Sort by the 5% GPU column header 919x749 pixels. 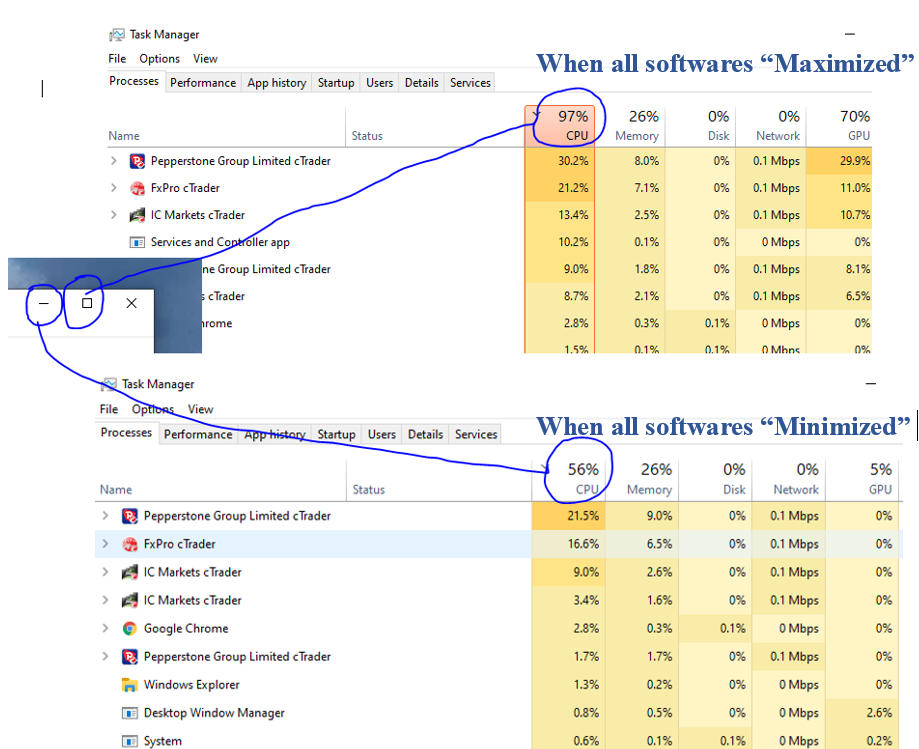(862, 479)
